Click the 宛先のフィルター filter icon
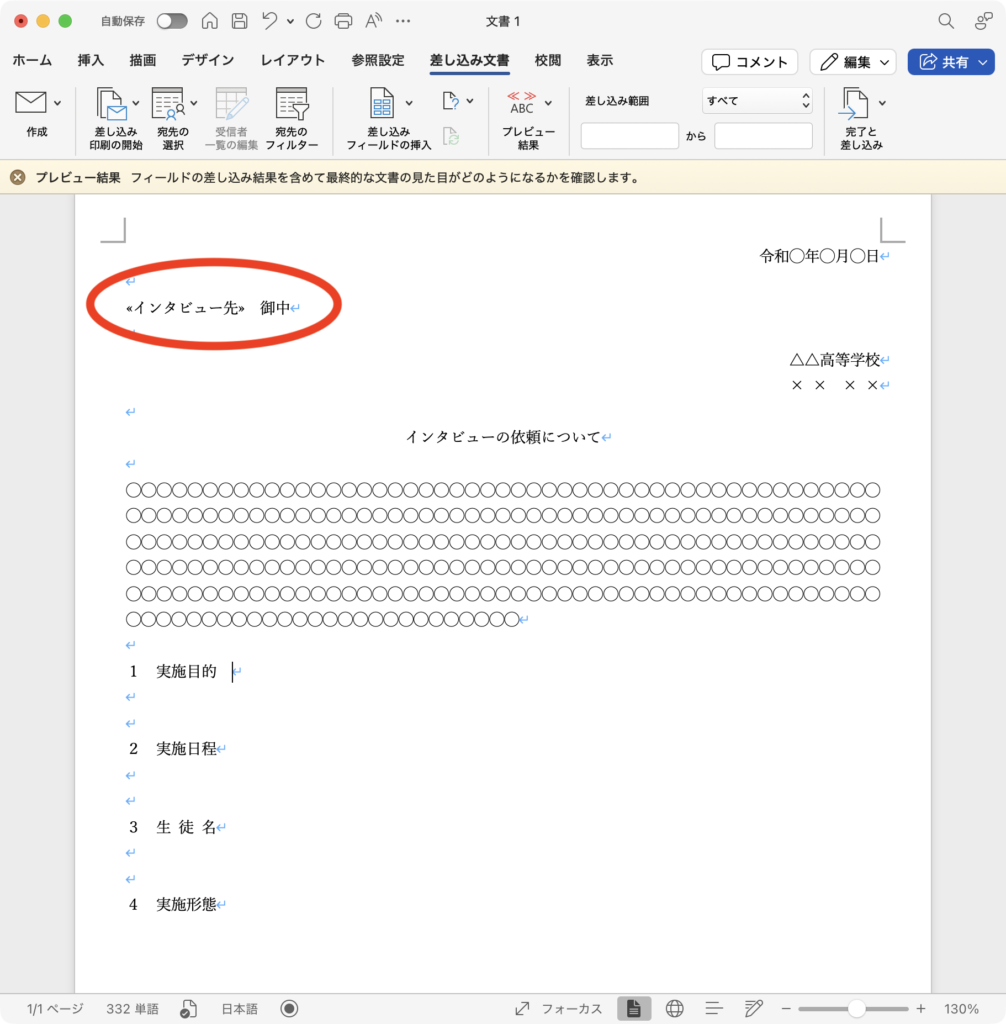 pyautogui.click(x=292, y=104)
